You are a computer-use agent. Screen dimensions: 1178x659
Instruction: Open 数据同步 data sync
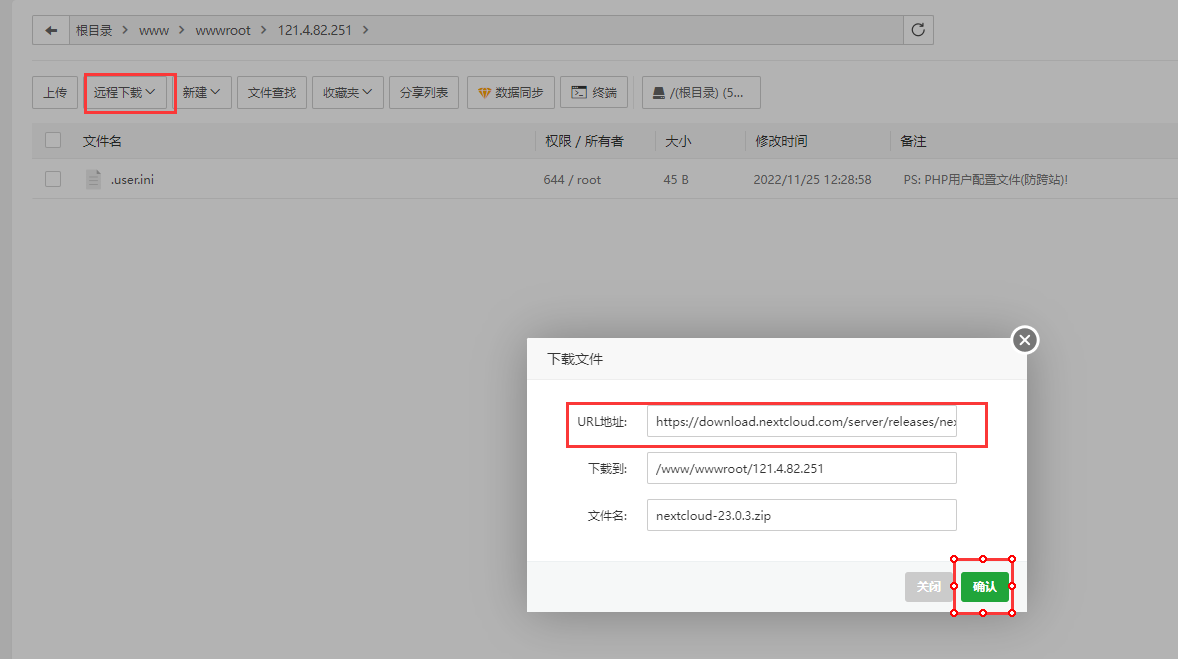pyautogui.click(x=511, y=92)
